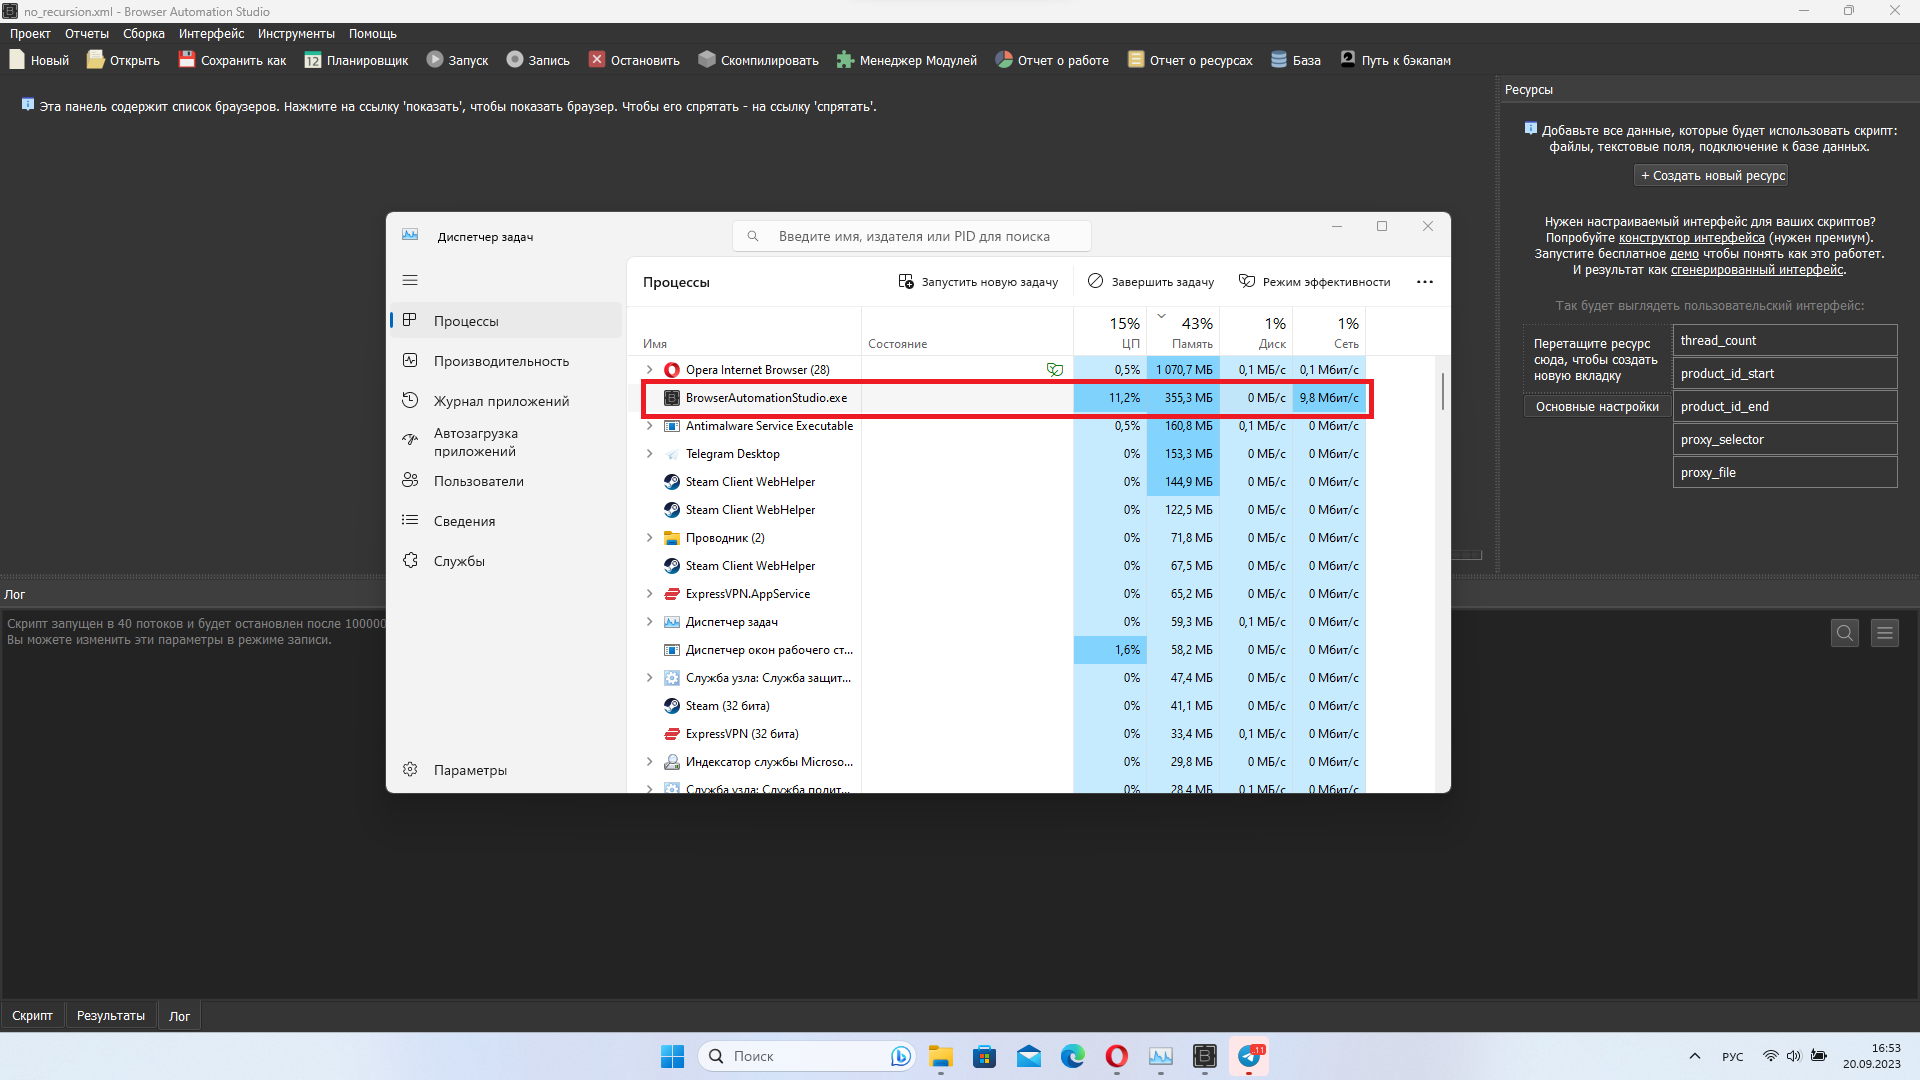Open the Module Manager (Менеджер Модулей) toolbar icon
Image resolution: width=1920 pixels, height=1080 pixels.
click(845, 60)
